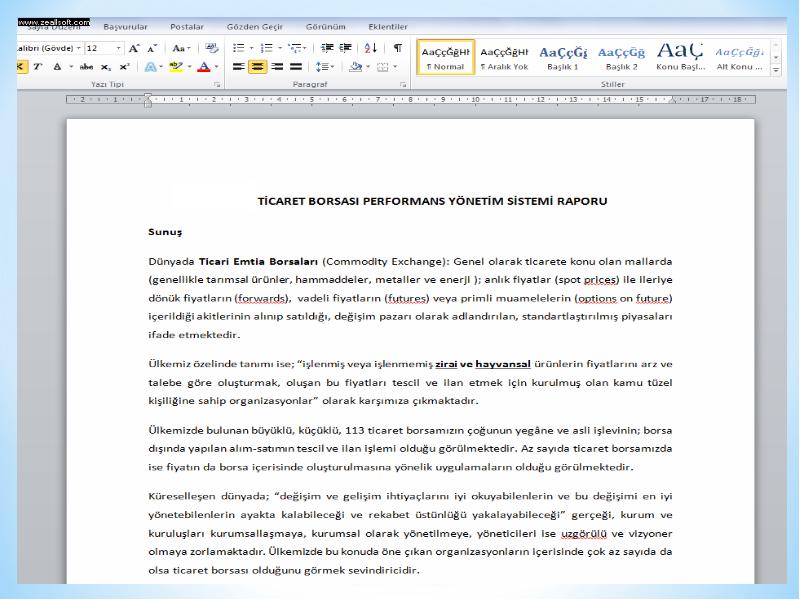Screen dimensions: 800x600
Task: Click the right indent marker on ruler
Action: point(672,100)
